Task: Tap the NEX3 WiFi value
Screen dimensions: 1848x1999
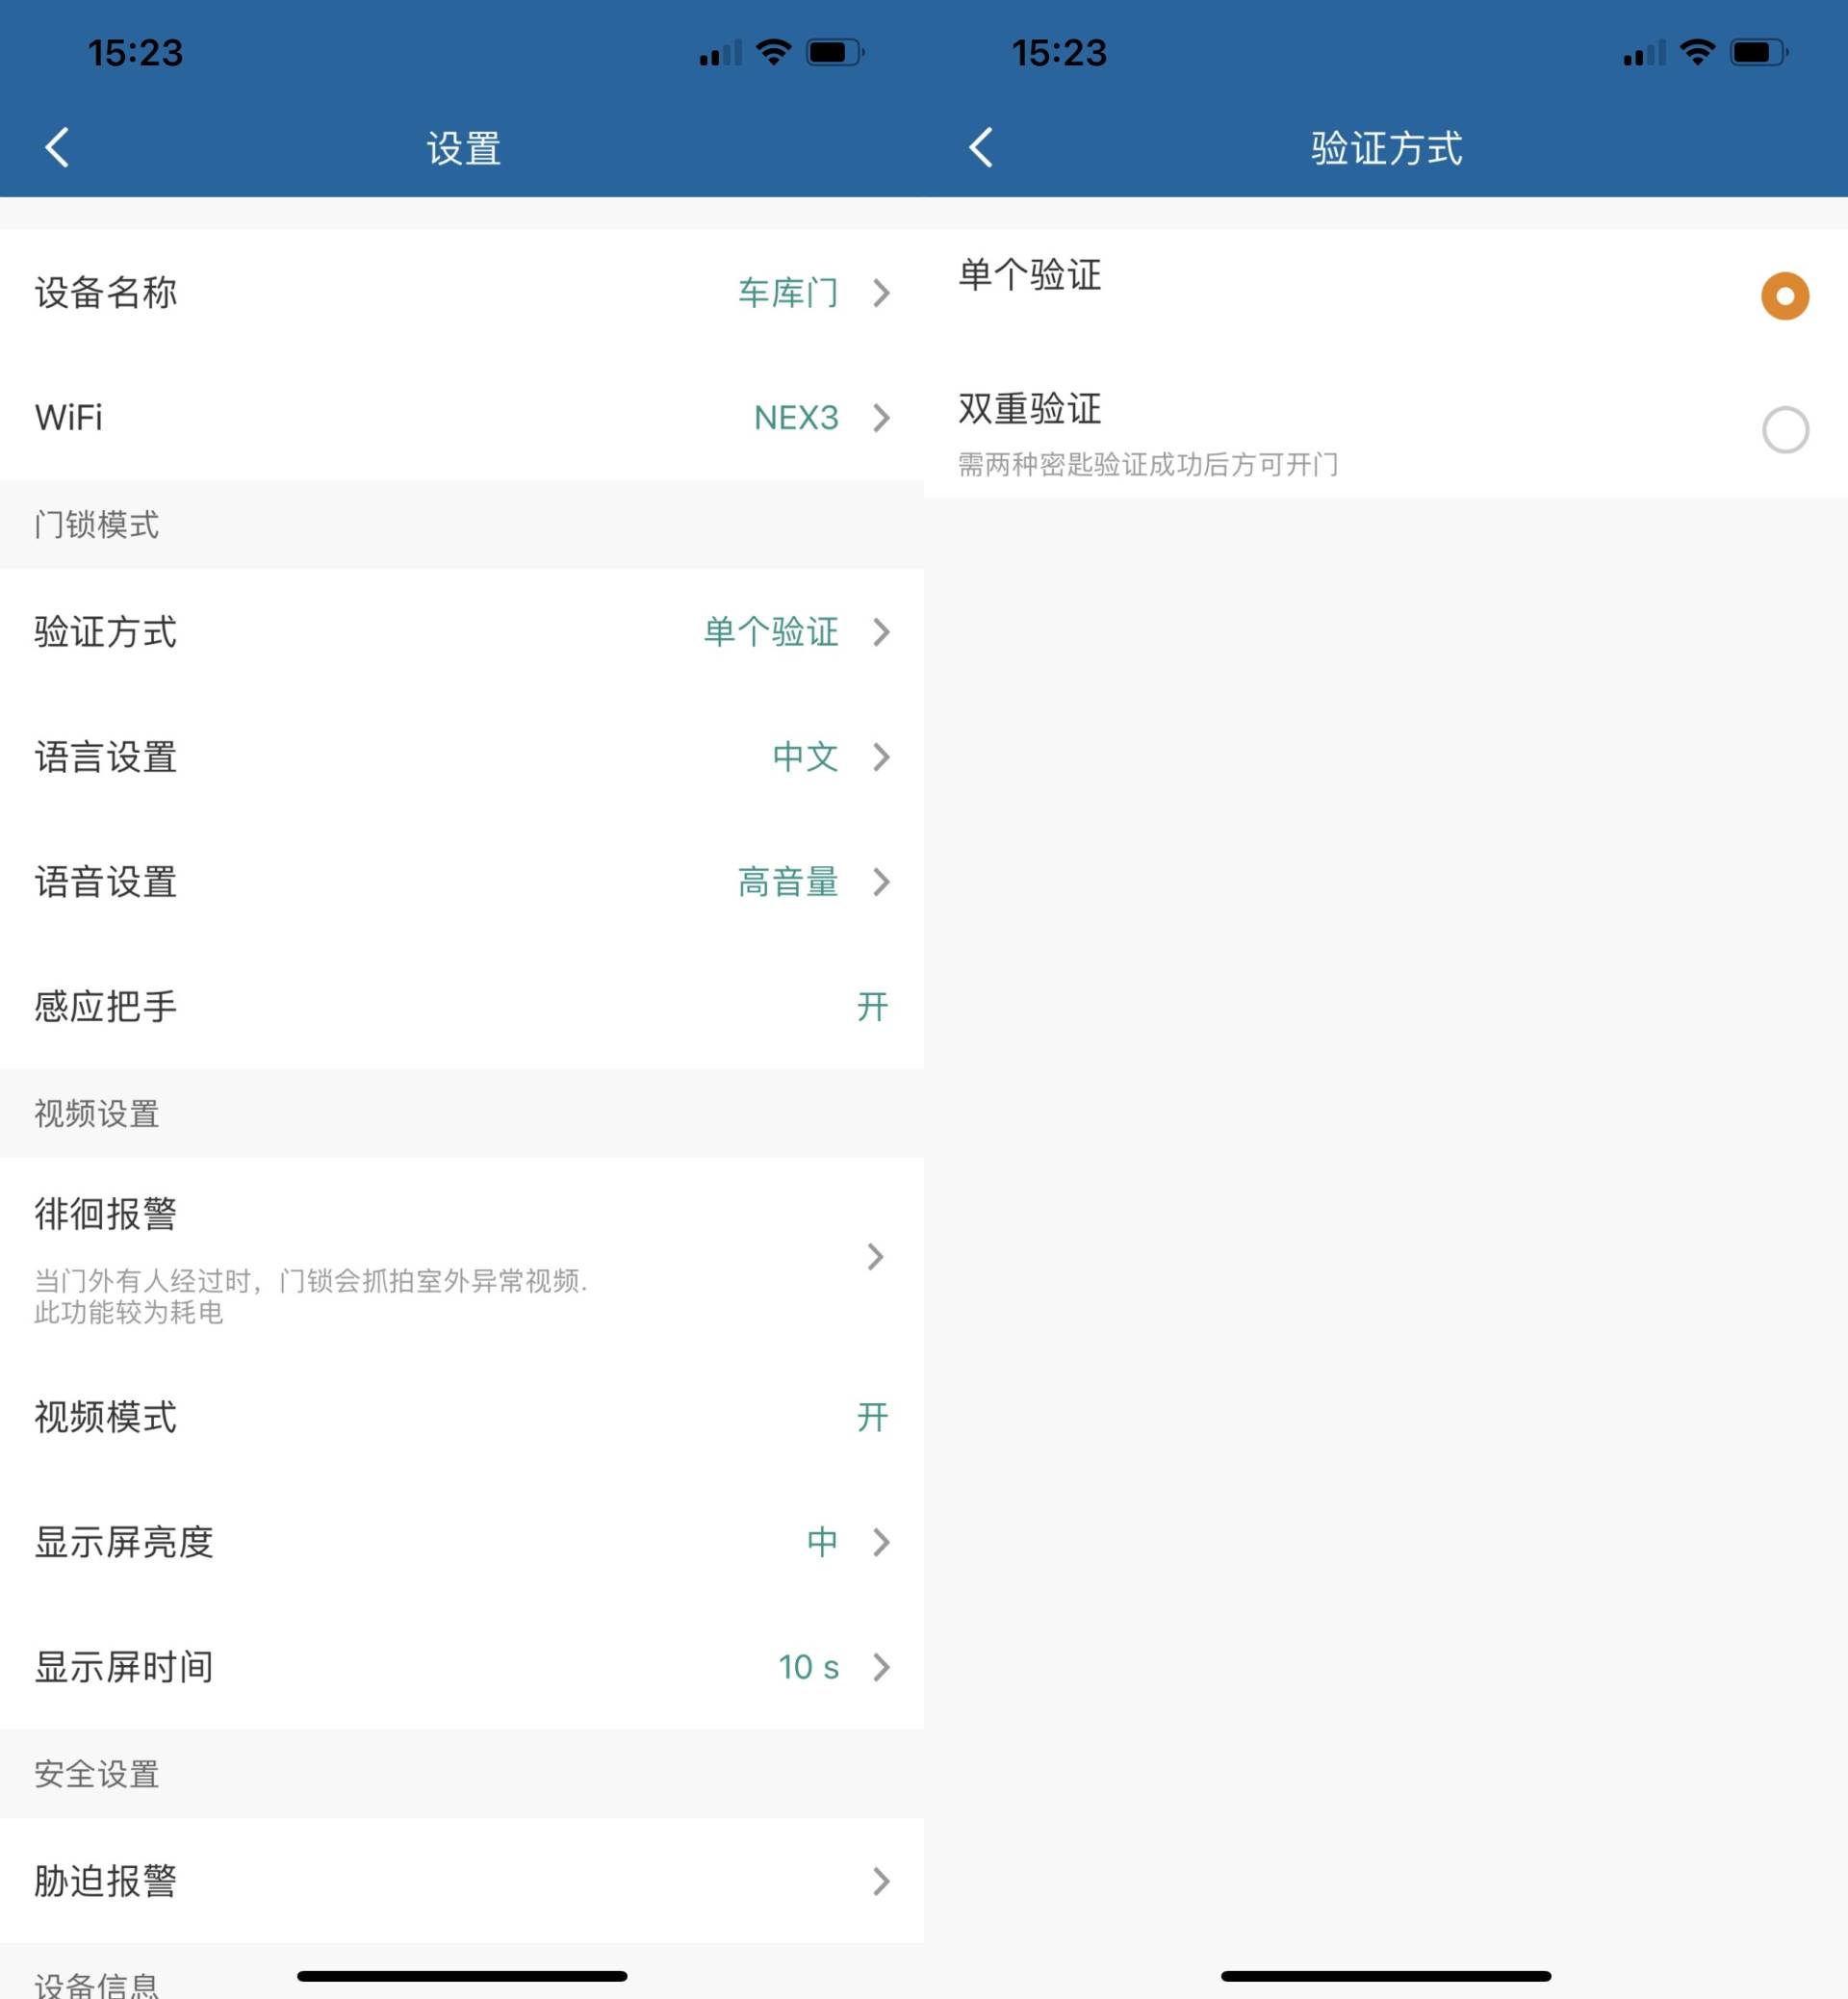Action: pos(796,418)
